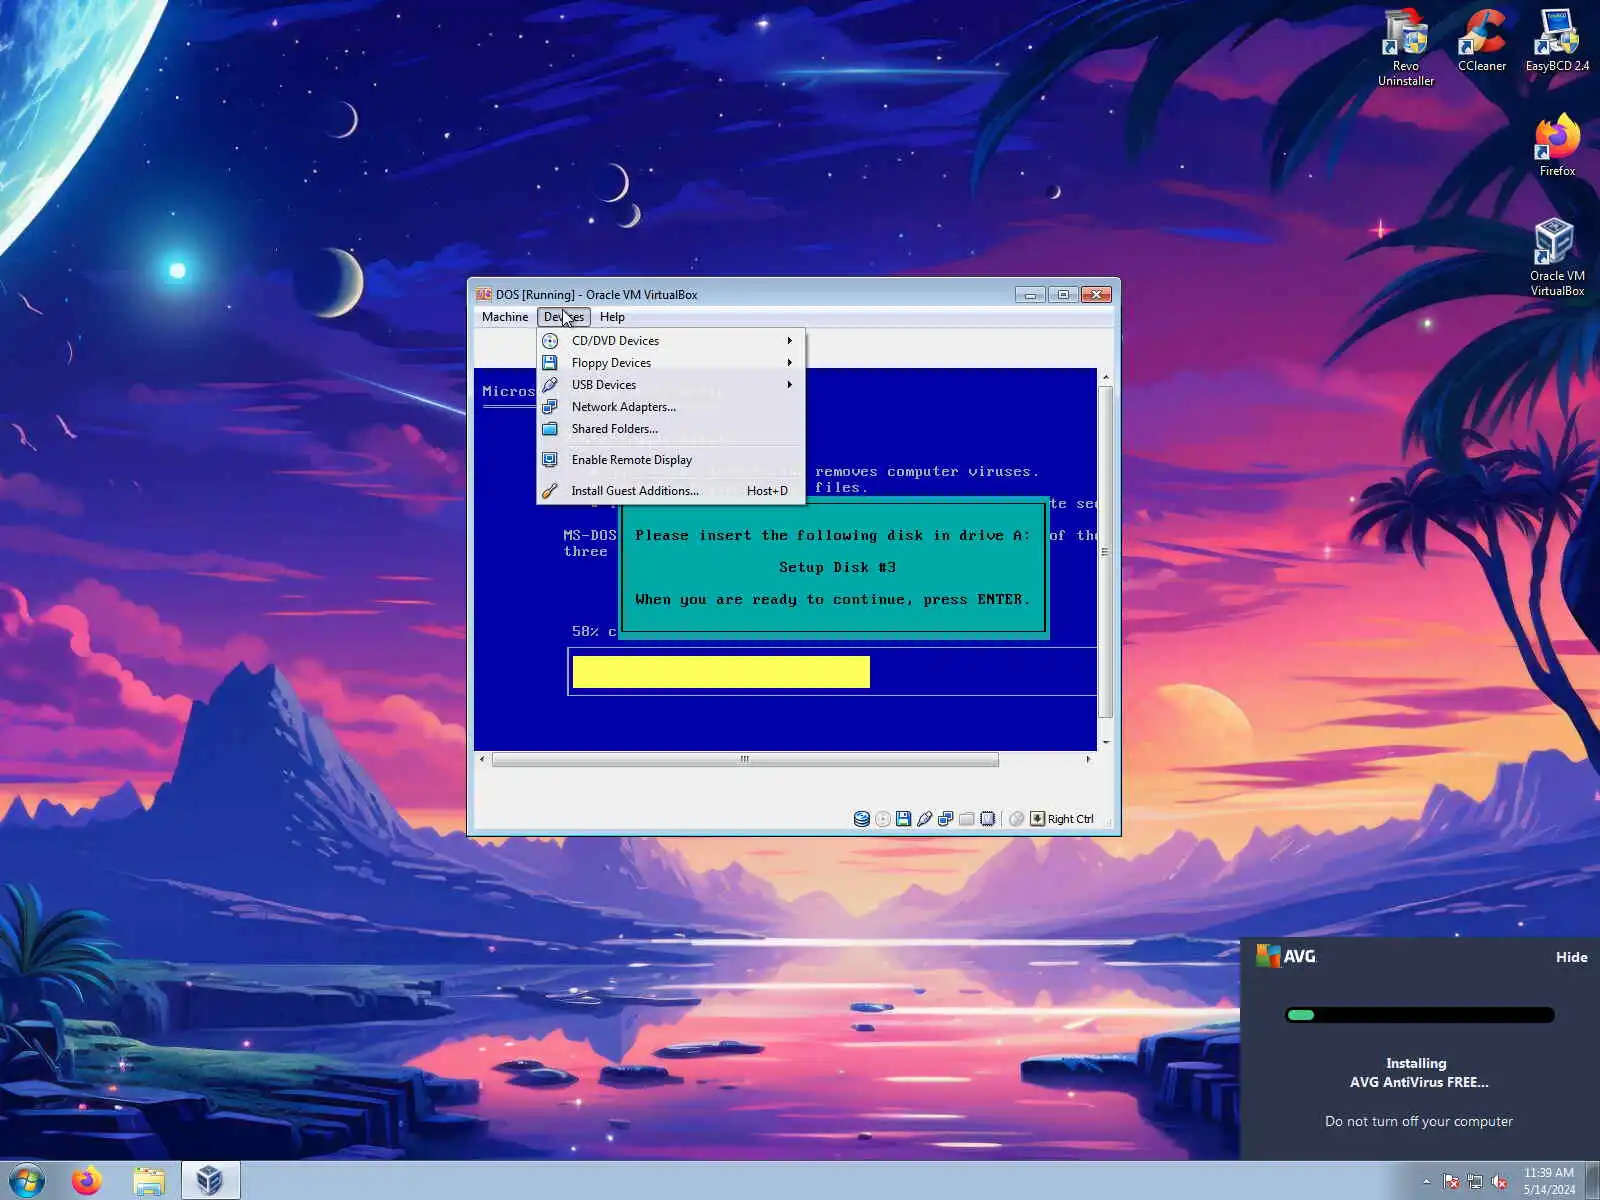Select the Oracle VM VirtualBox desktop icon

[x=1557, y=258]
